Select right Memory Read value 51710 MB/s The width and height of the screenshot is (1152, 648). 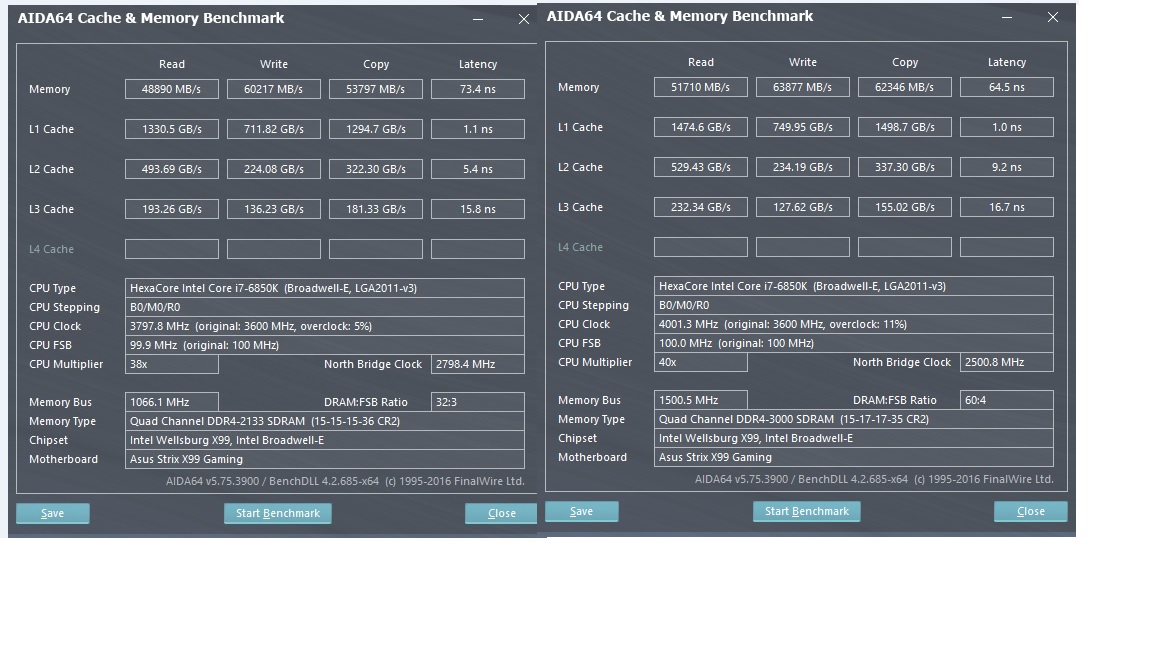701,87
